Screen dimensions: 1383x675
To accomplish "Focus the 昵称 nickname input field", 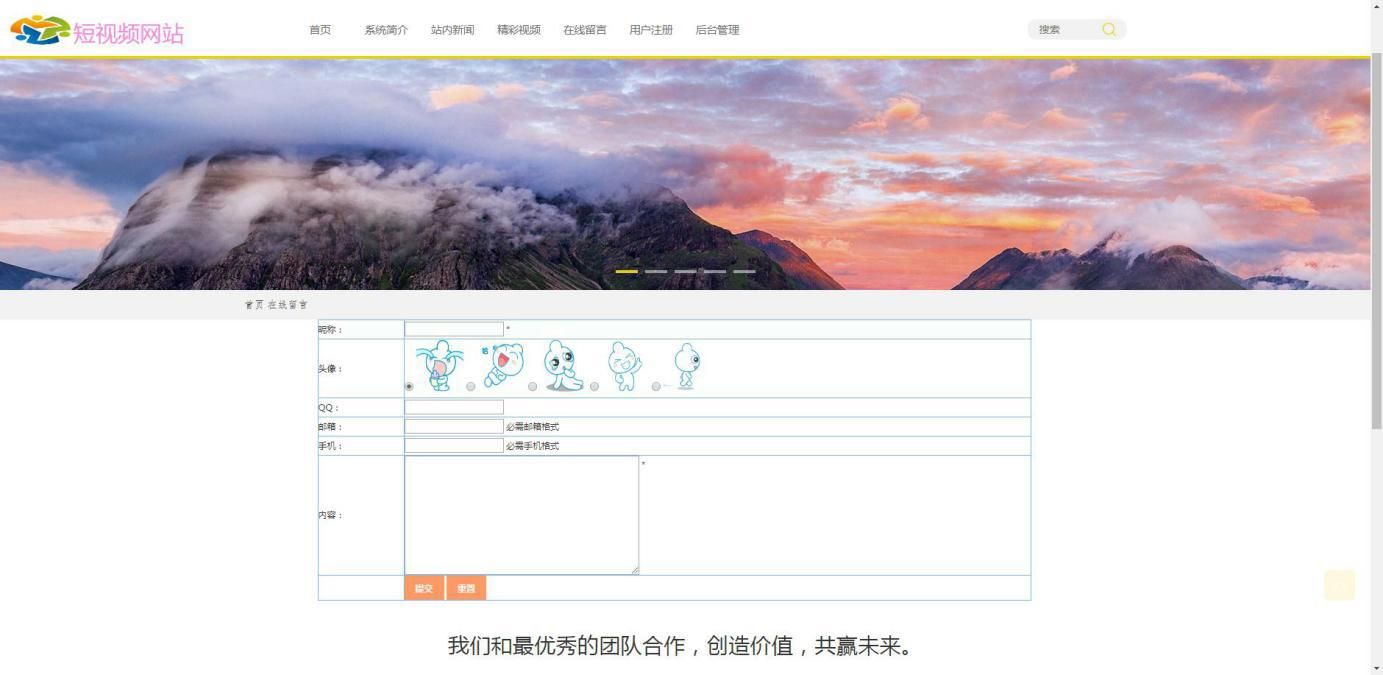I will click(454, 329).
